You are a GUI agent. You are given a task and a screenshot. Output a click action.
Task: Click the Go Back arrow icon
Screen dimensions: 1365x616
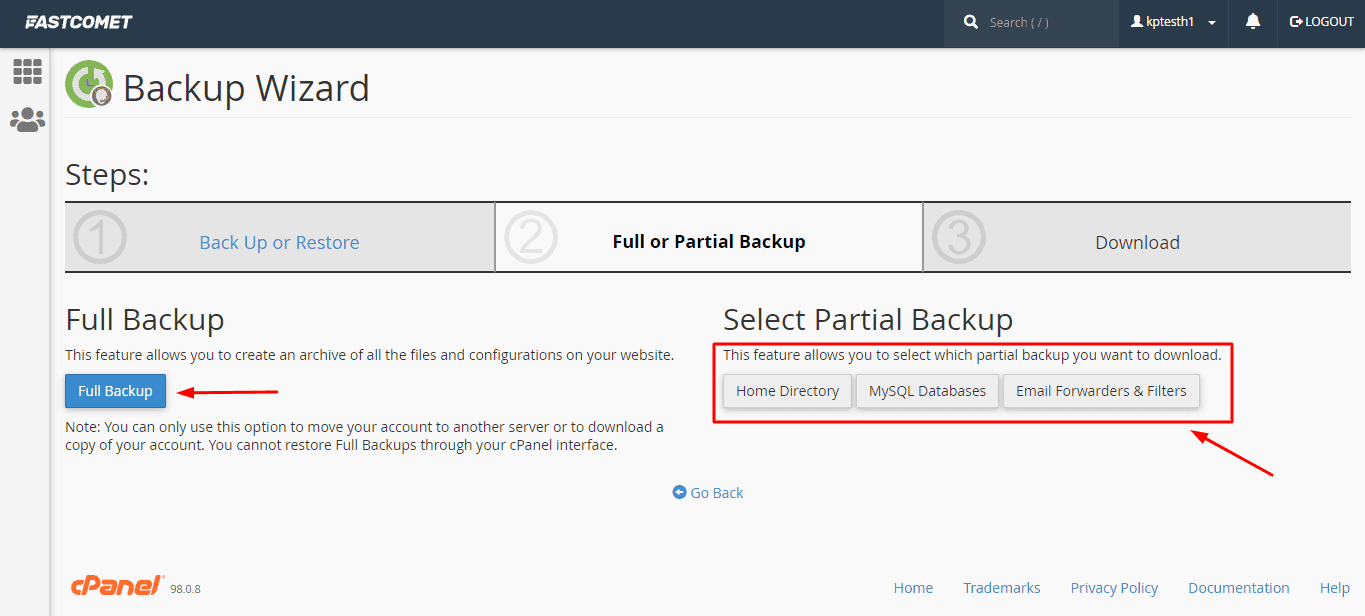[680, 493]
